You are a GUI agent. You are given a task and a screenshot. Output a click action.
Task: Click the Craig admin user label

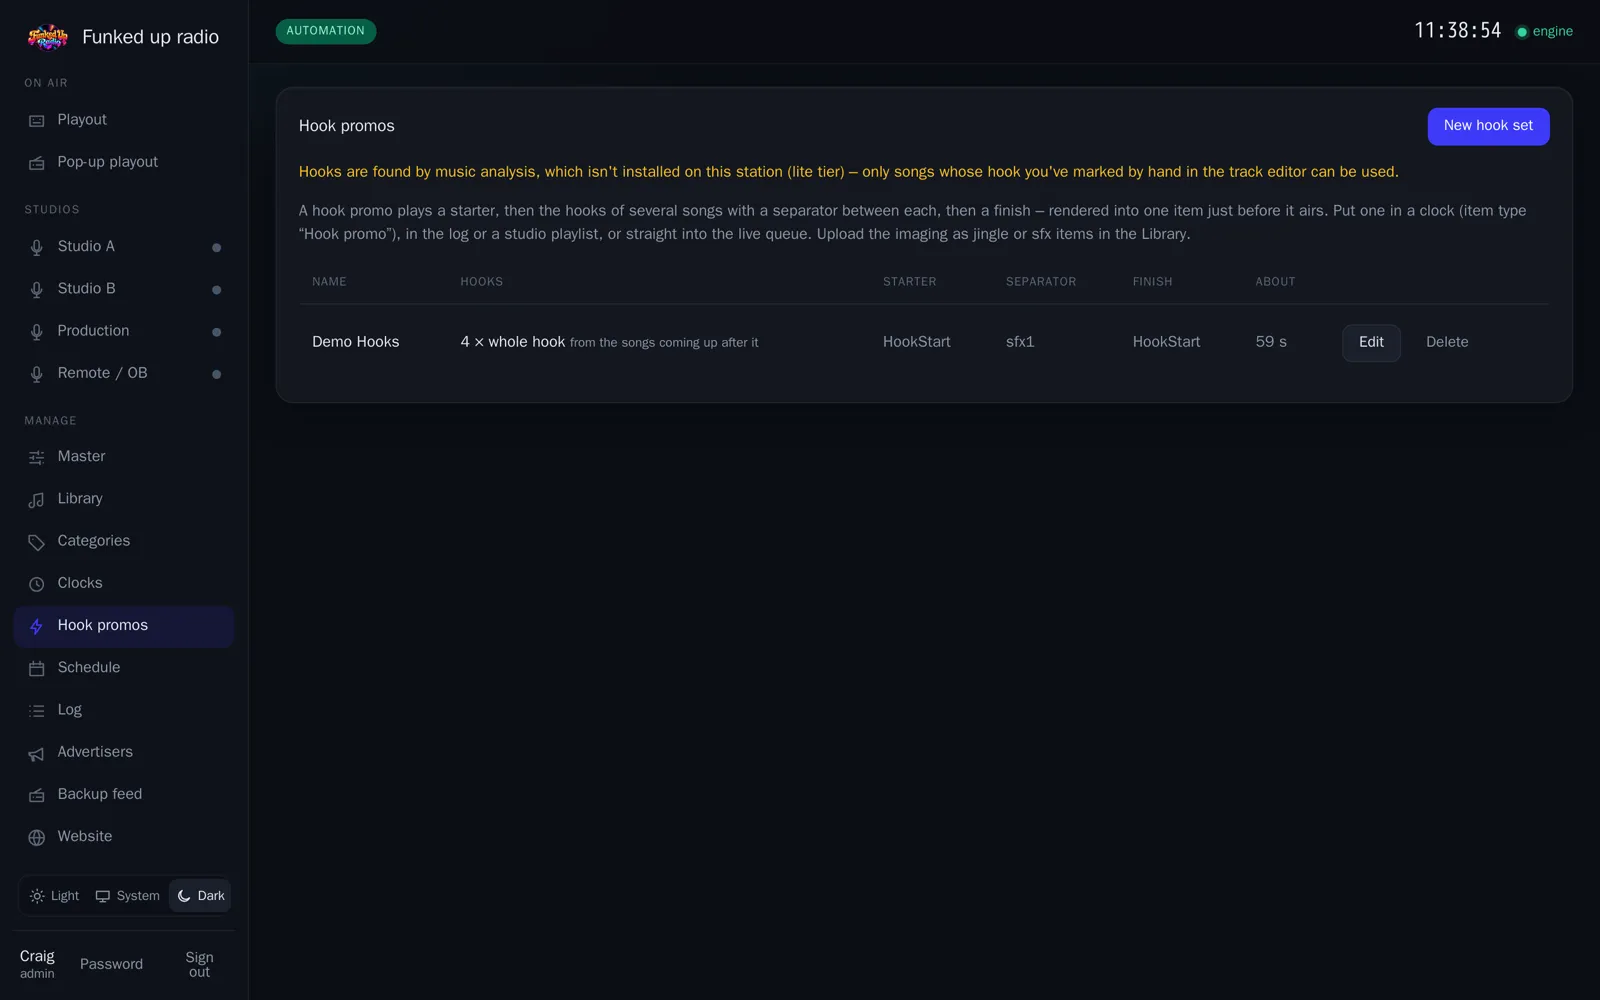coord(37,964)
